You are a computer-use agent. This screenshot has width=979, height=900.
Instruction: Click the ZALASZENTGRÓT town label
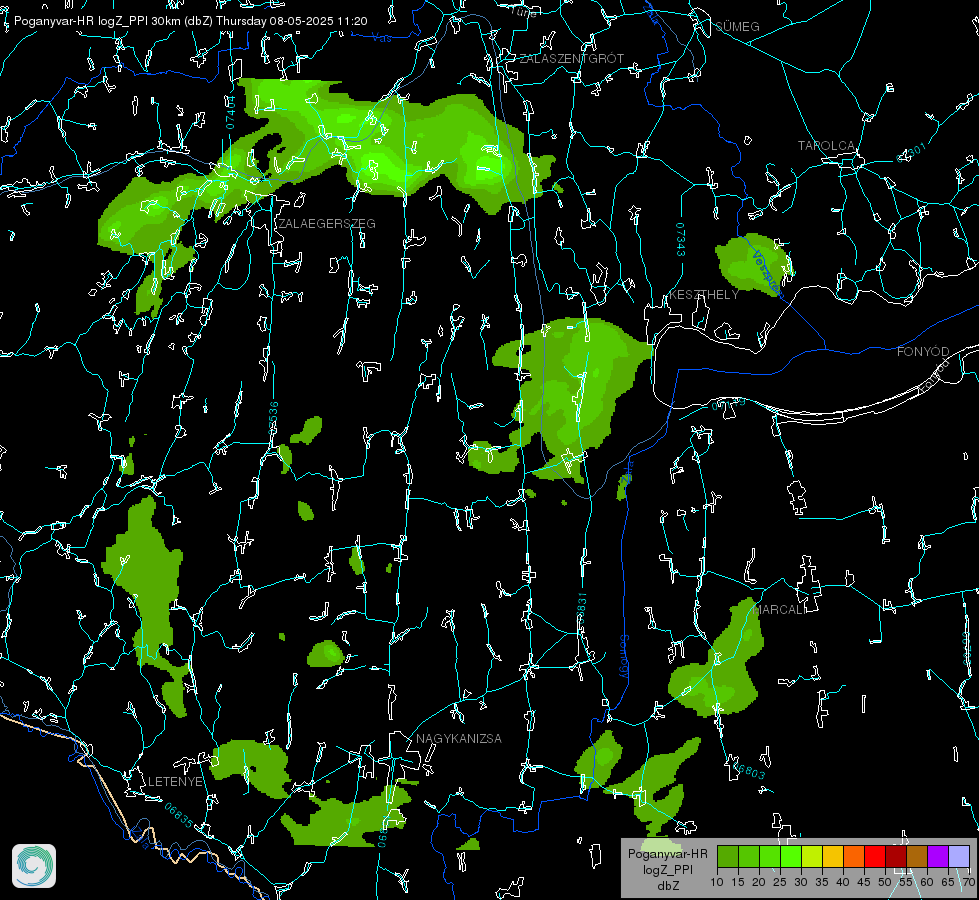coord(571,58)
